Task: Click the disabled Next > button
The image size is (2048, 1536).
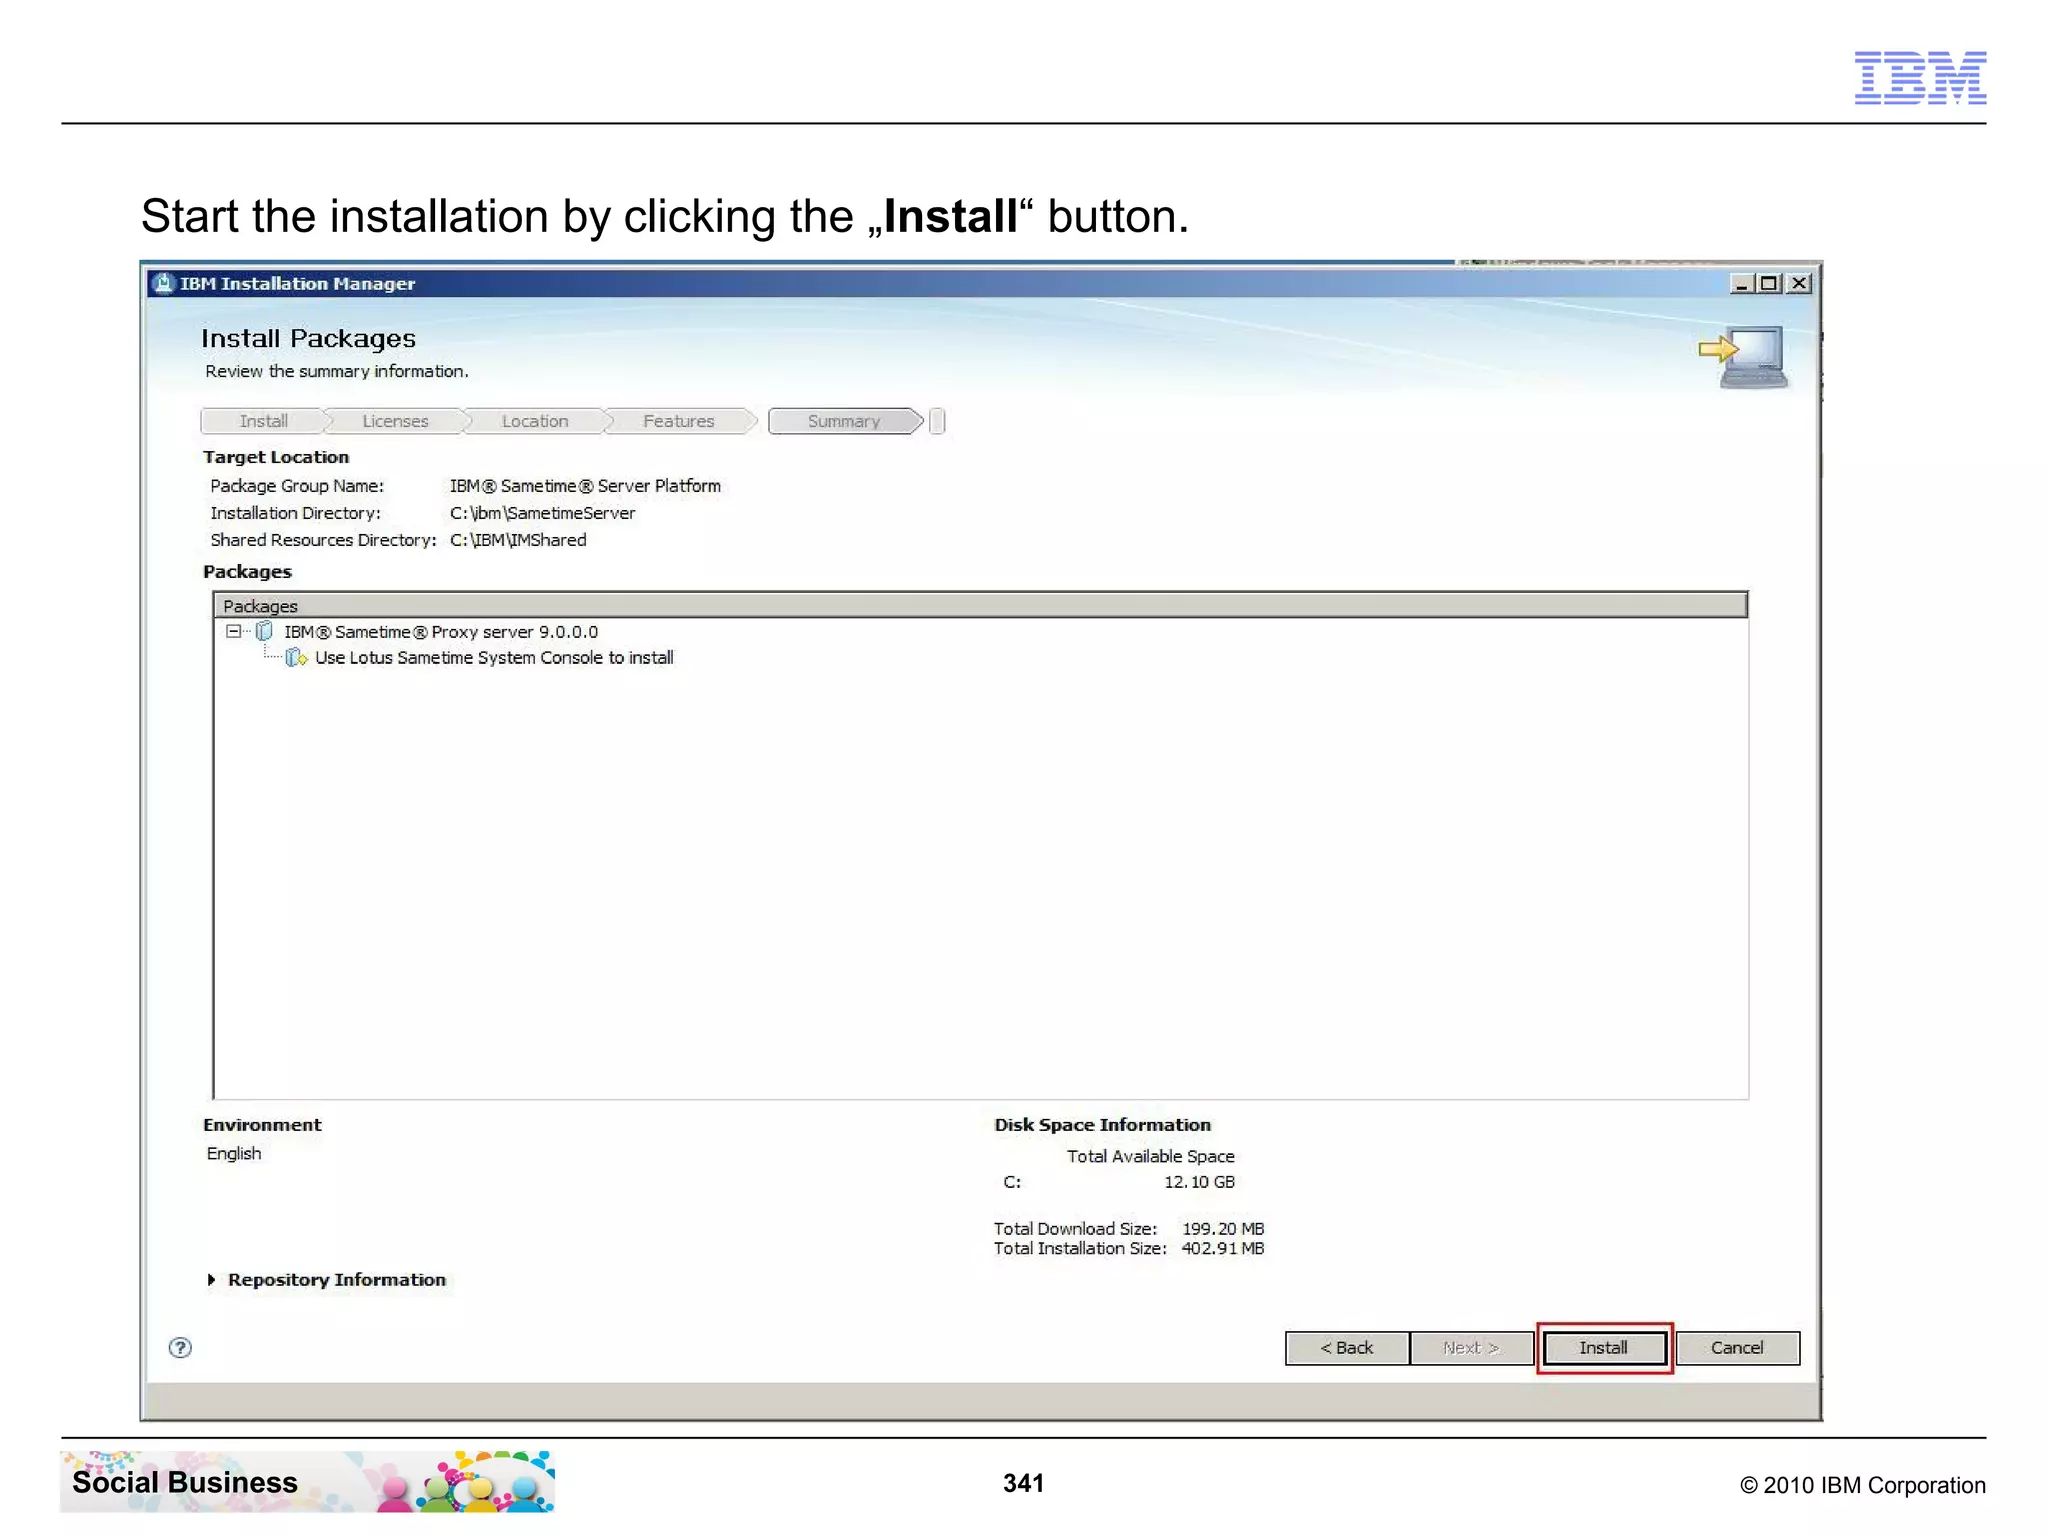Action: [x=1470, y=1347]
